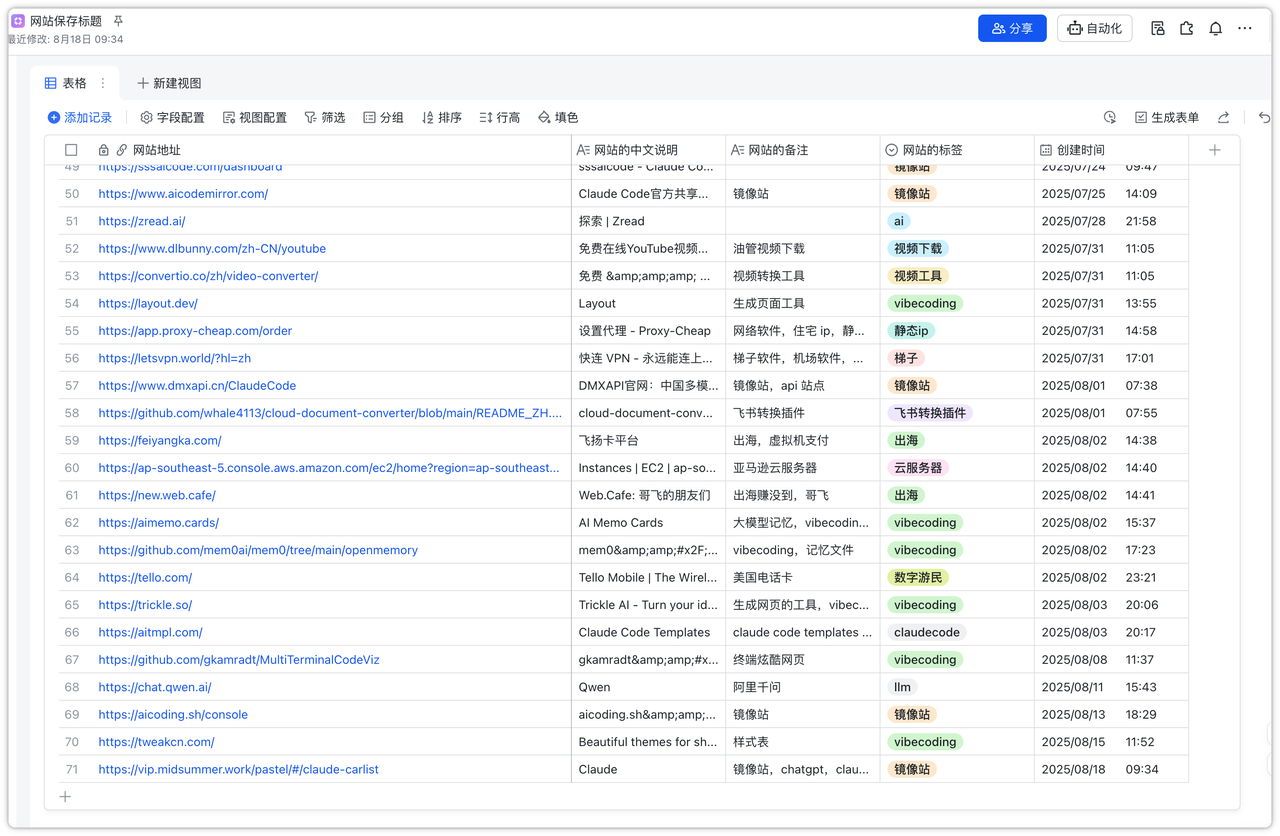Expand the 行高 row height options
The height and width of the screenshot is (836, 1280).
click(x=499, y=118)
